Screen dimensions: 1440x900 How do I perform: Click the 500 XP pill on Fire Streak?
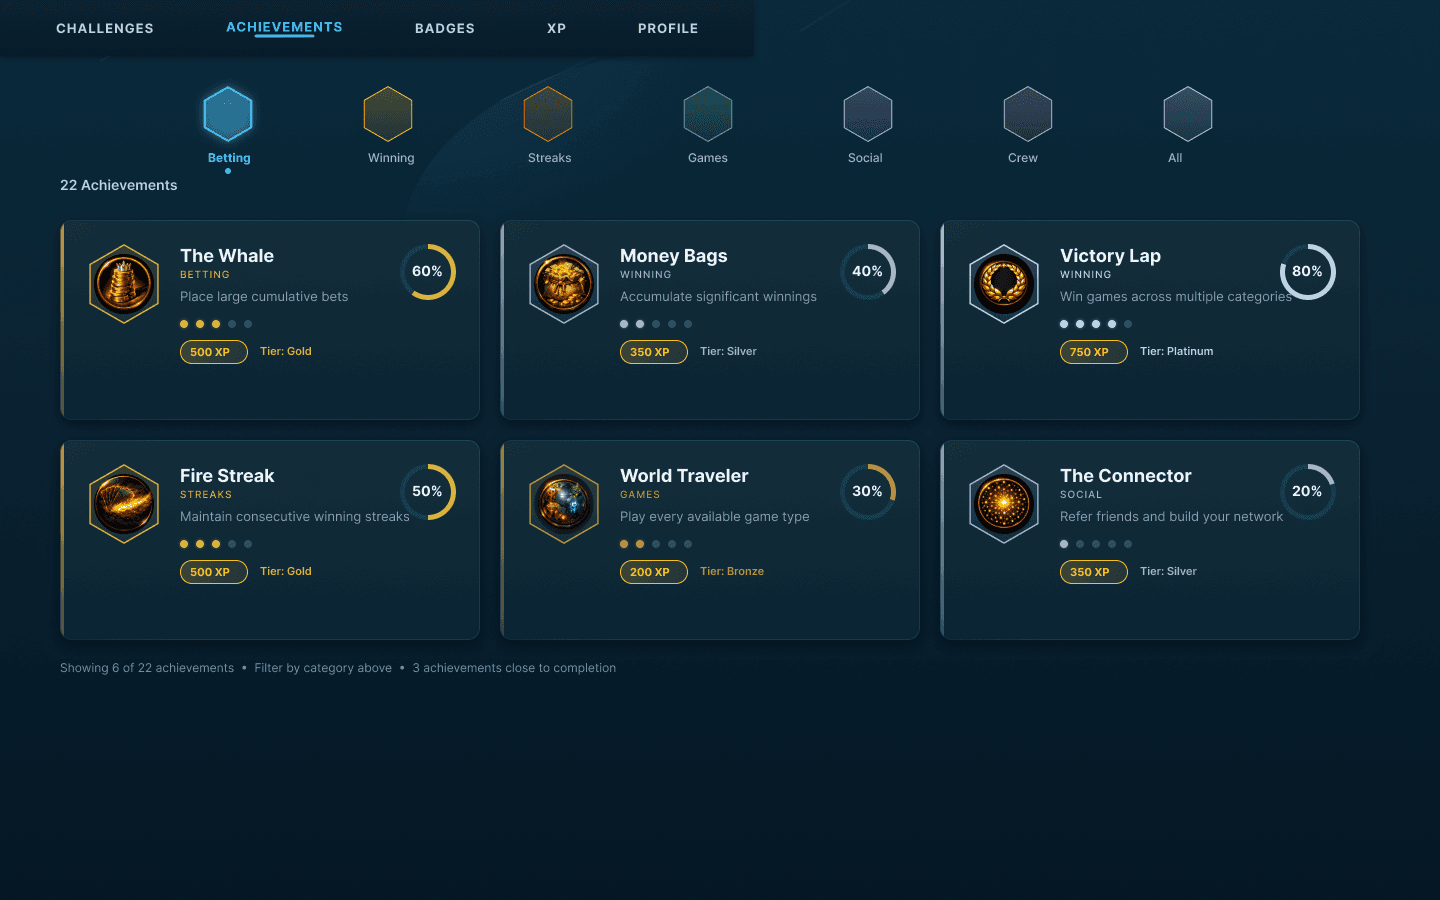(x=214, y=572)
